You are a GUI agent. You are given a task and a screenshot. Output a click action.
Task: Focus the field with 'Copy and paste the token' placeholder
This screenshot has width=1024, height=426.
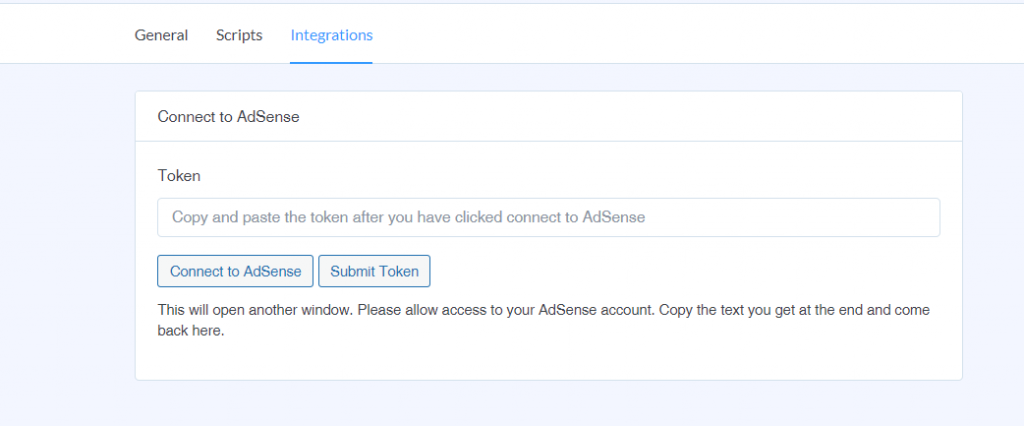(x=549, y=218)
